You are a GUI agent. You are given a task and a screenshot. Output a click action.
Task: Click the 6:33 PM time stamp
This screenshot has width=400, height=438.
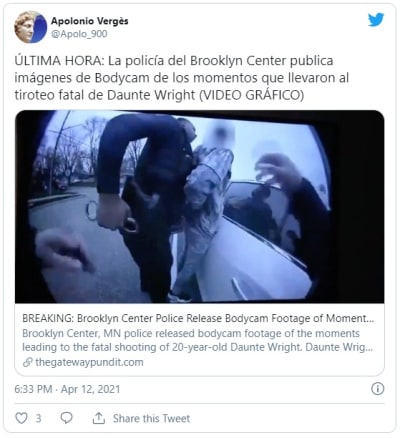pos(33,389)
